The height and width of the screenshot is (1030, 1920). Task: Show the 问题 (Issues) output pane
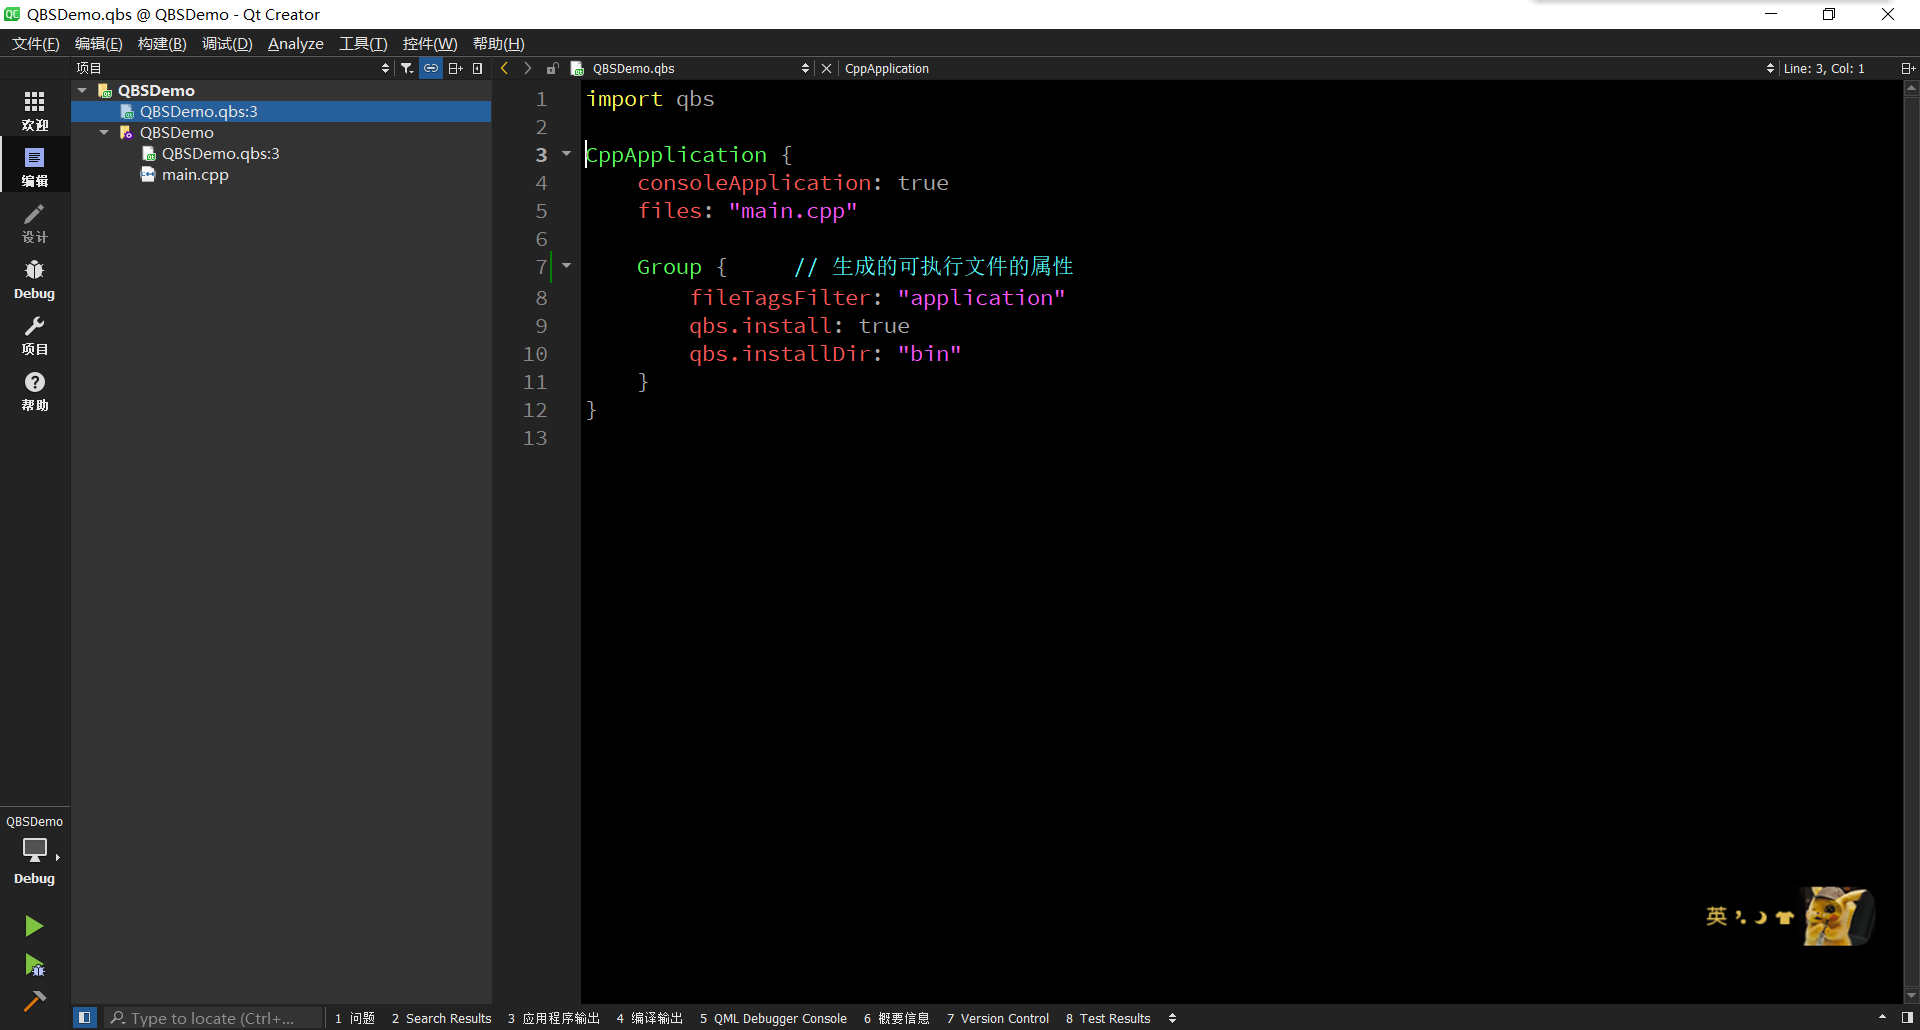[355, 1018]
